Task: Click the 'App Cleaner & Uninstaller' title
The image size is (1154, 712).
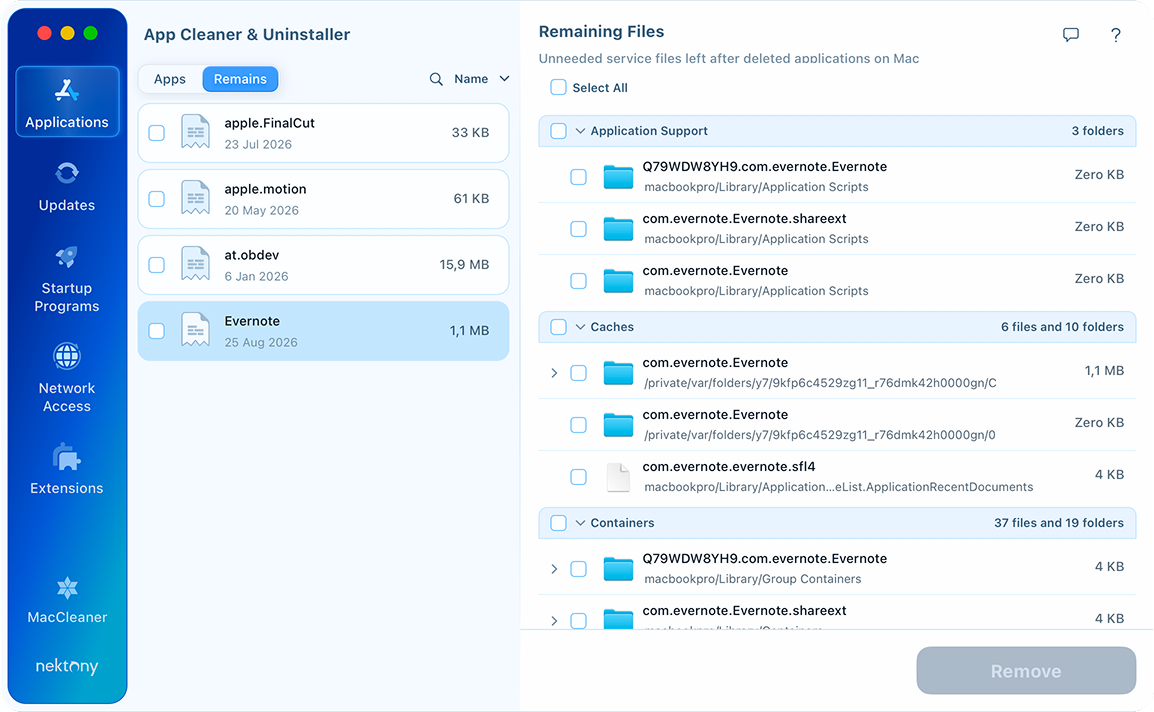Action: (247, 35)
